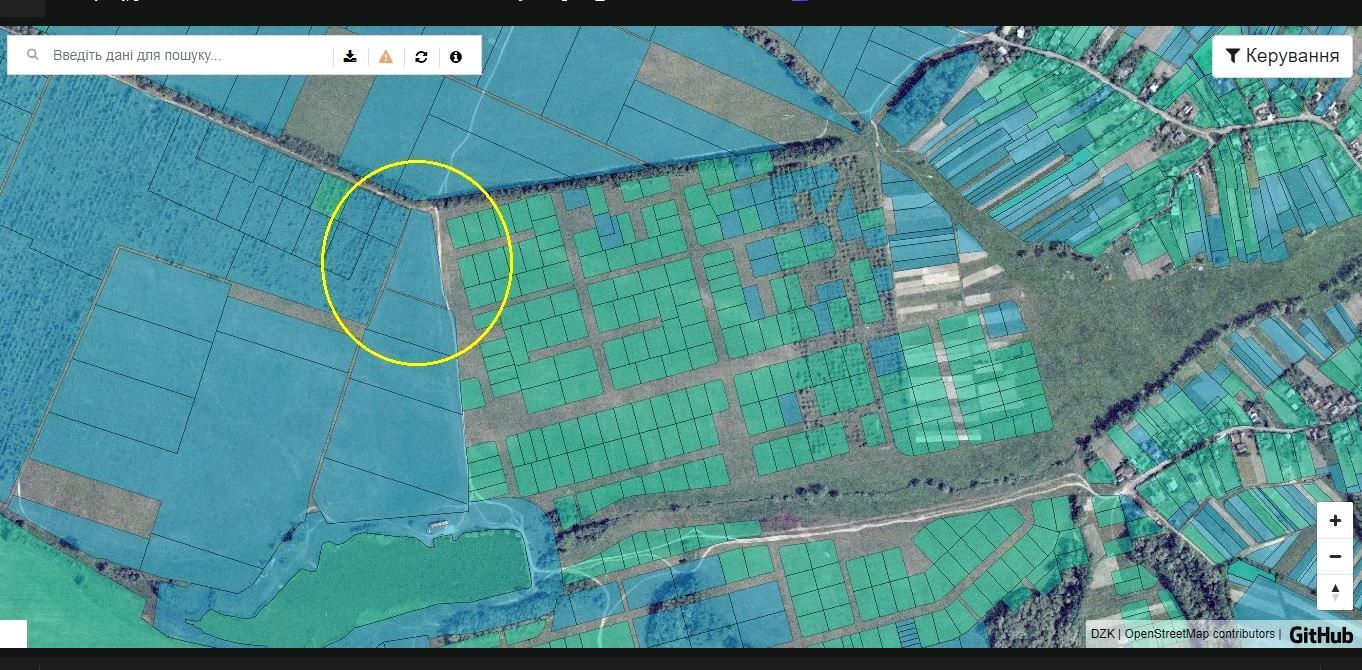Zoom out with the minus button
The image size is (1362, 670).
click(1335, 556)
